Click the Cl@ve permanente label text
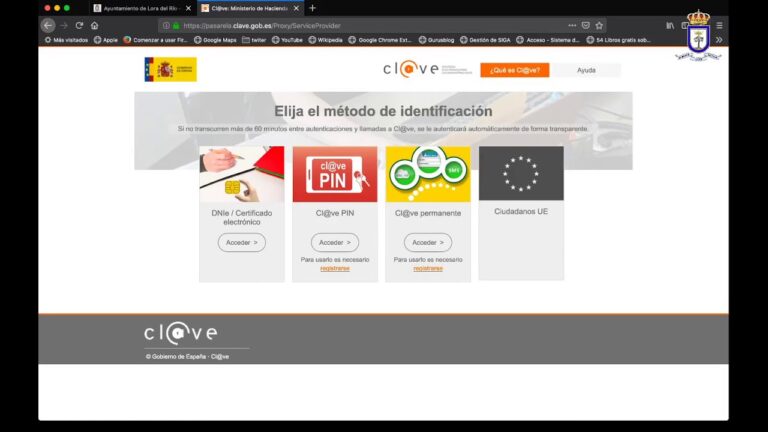The width and height of the screenshot is (768, 432). (x=428, y=213)
